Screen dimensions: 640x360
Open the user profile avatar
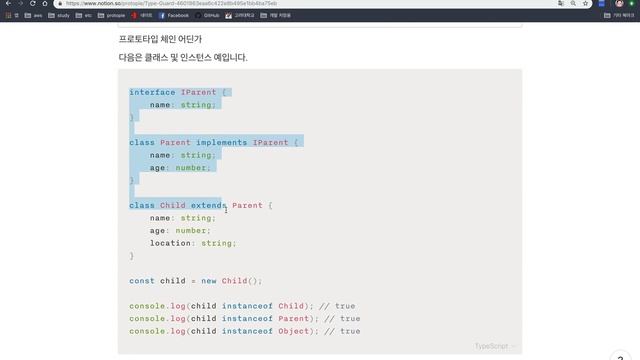coord(619,3)
